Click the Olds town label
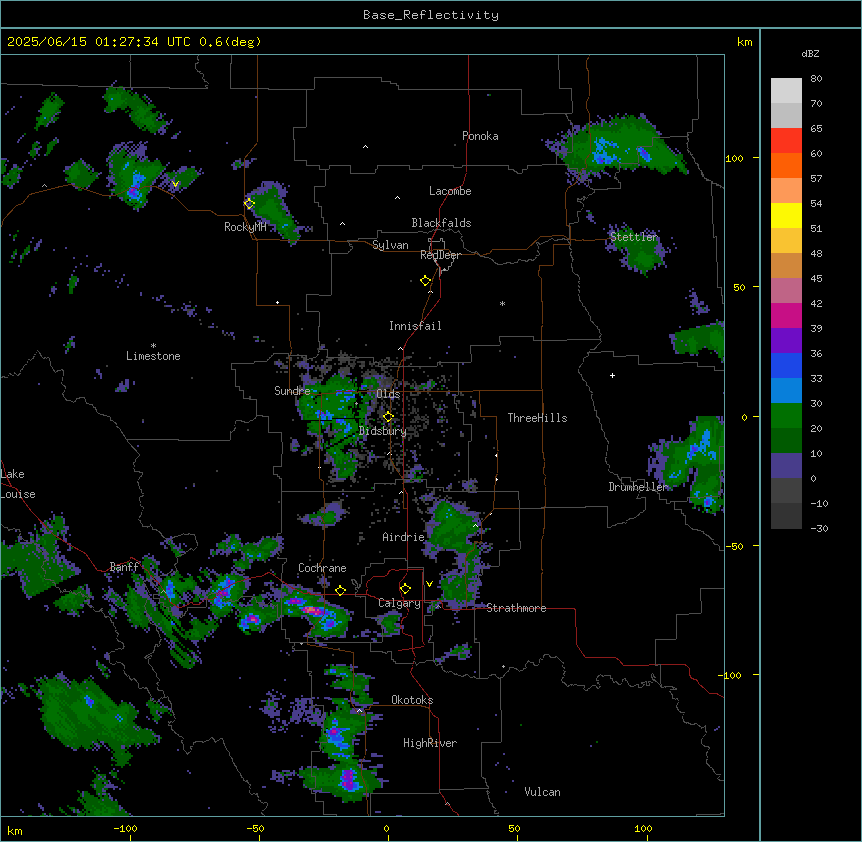This screenshot has width=862, height=842. (388, 394)
